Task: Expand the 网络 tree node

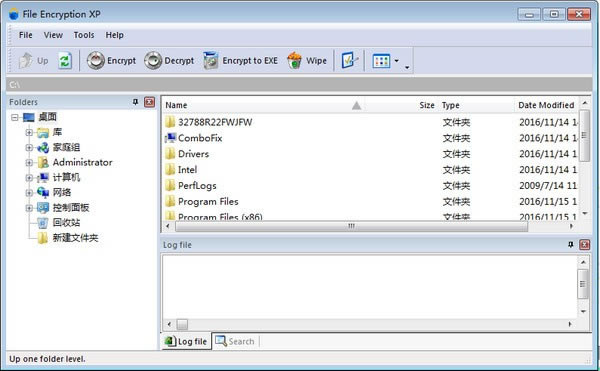Action: pyautogui.click(x=29, y=192)
